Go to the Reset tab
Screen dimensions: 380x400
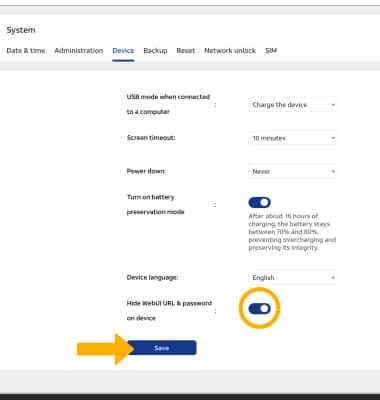[x=186, y=51]
